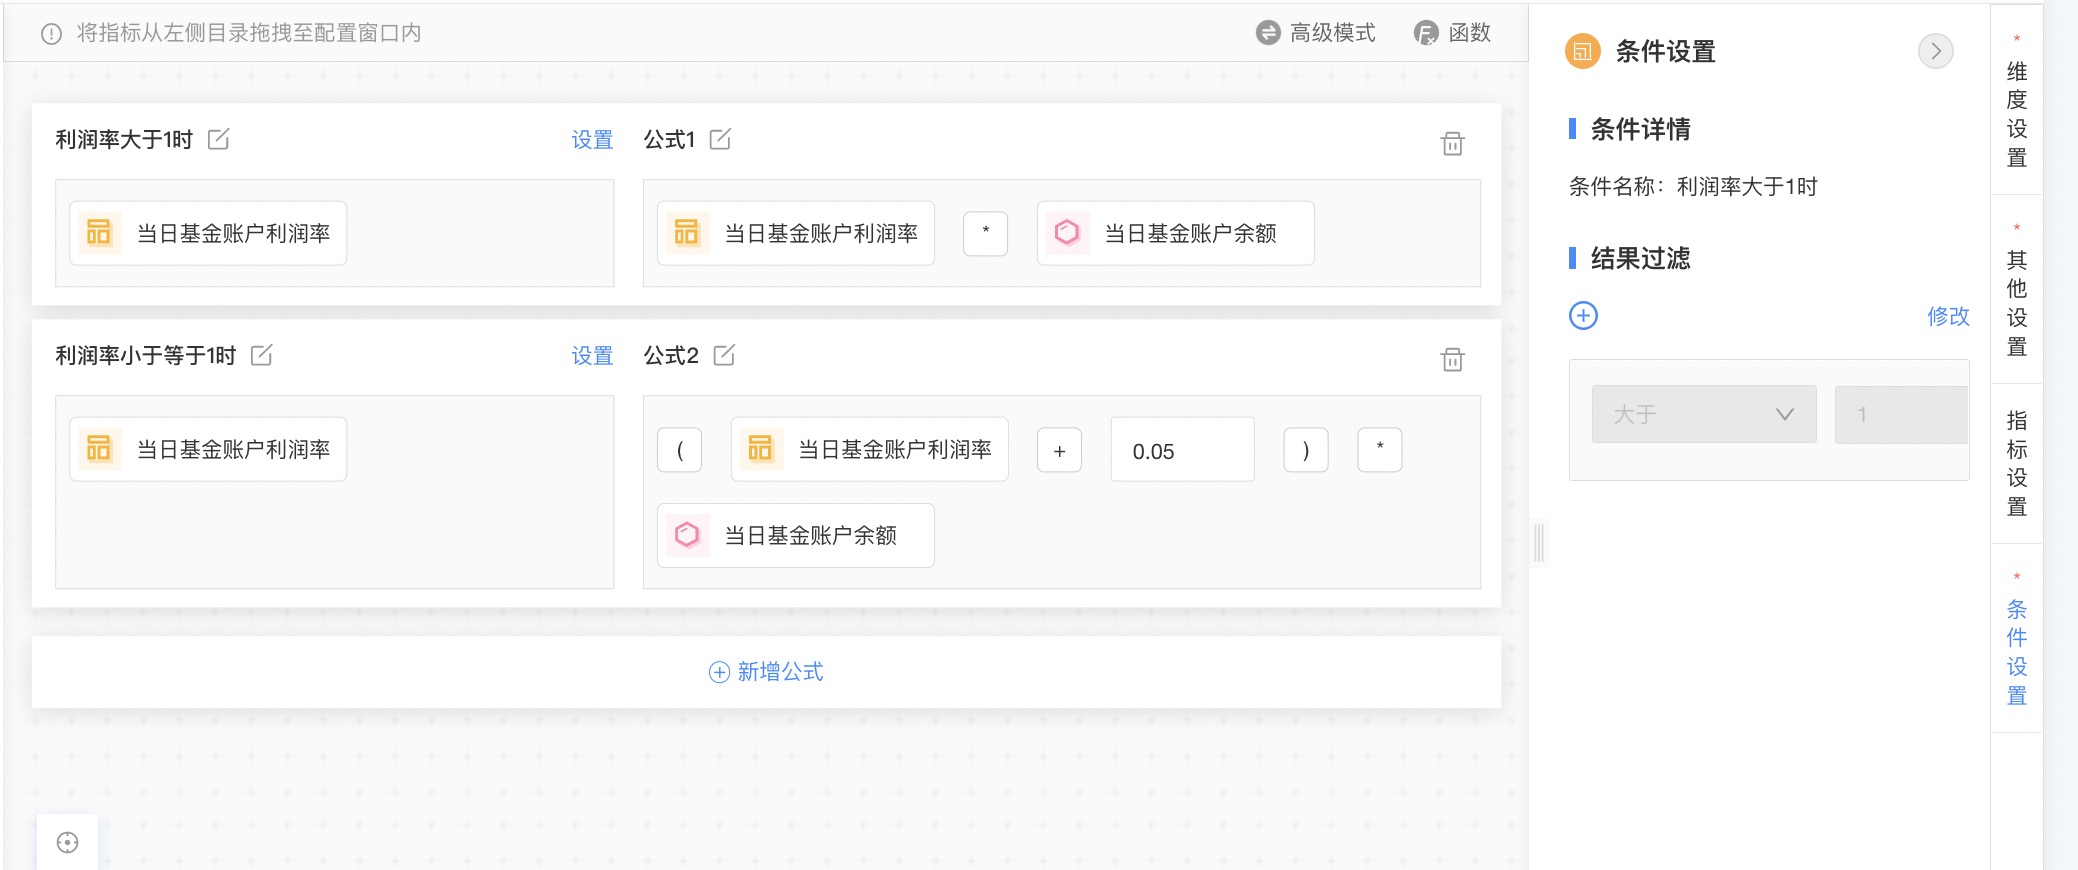This screenshot has height=870, width=2078.
Task: Click the multiply operator in 公式1
Action: point(986,233)
